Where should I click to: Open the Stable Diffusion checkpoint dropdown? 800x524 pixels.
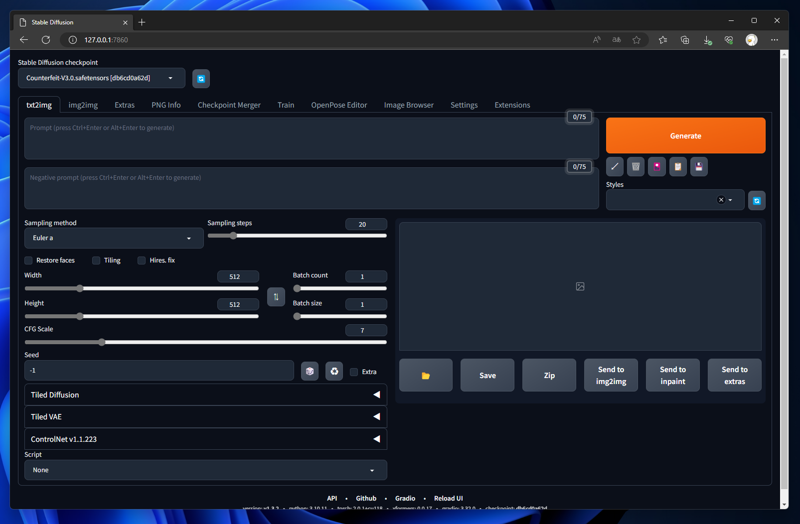pos(102,78)
